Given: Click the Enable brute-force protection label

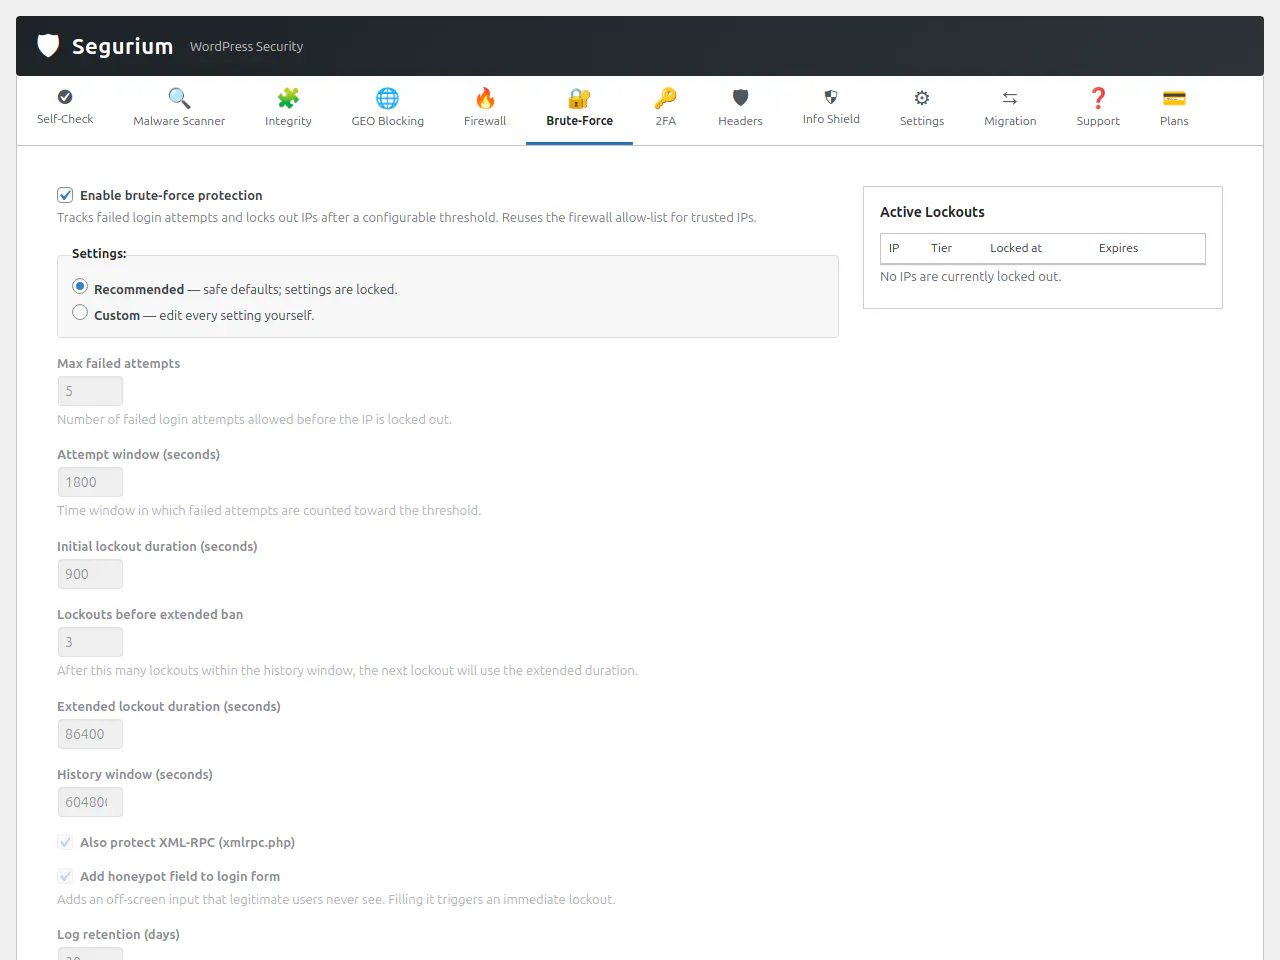Looking at the screenshot, I should [171, 195].
